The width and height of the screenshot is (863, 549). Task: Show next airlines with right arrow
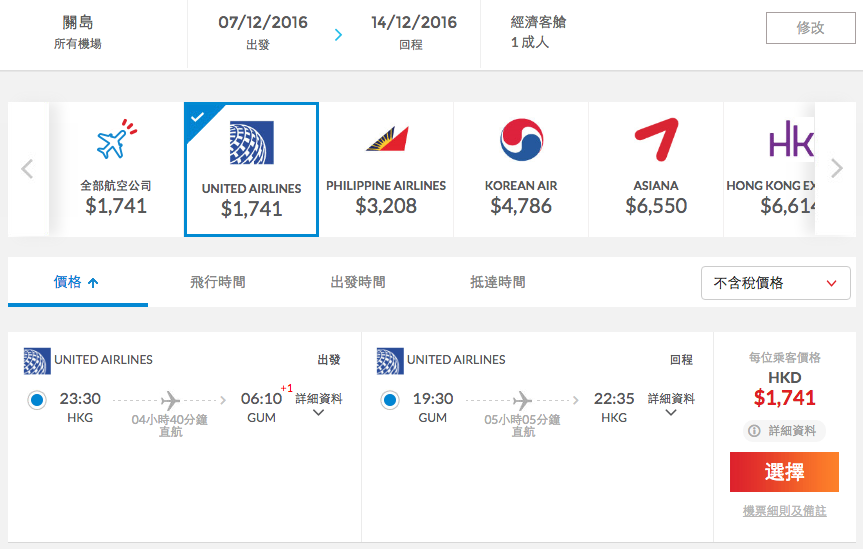[837, 168]
